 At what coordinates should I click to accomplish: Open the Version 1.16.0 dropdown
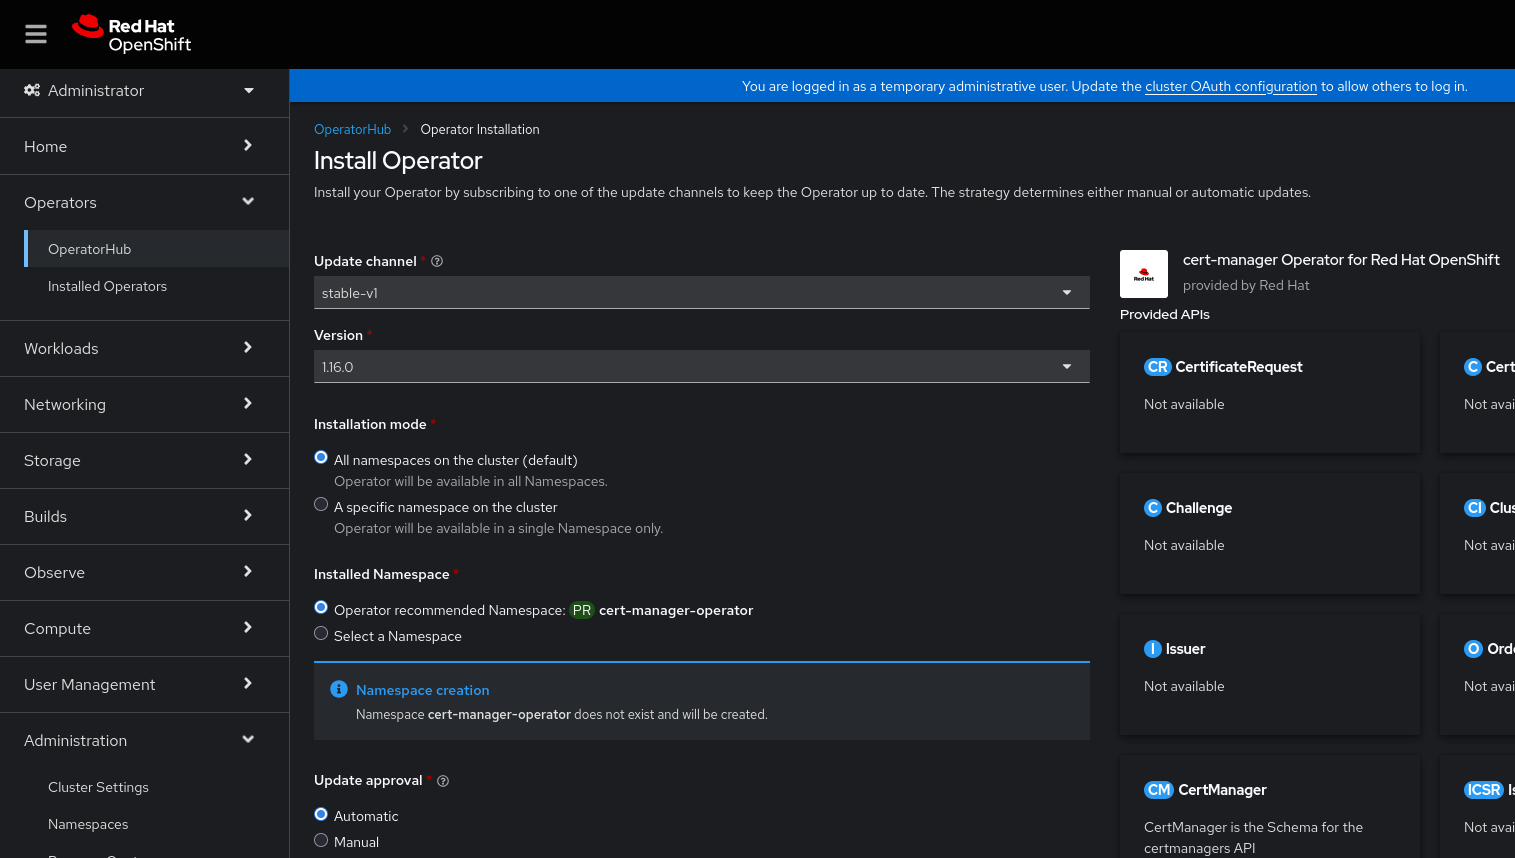pyautogui.click(x=701, y=367)
